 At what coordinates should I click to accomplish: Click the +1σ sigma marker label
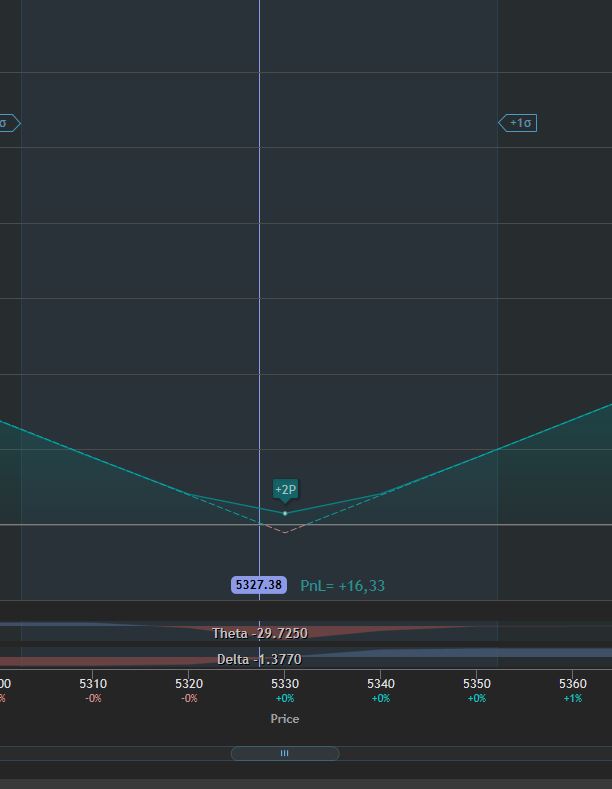517,123
